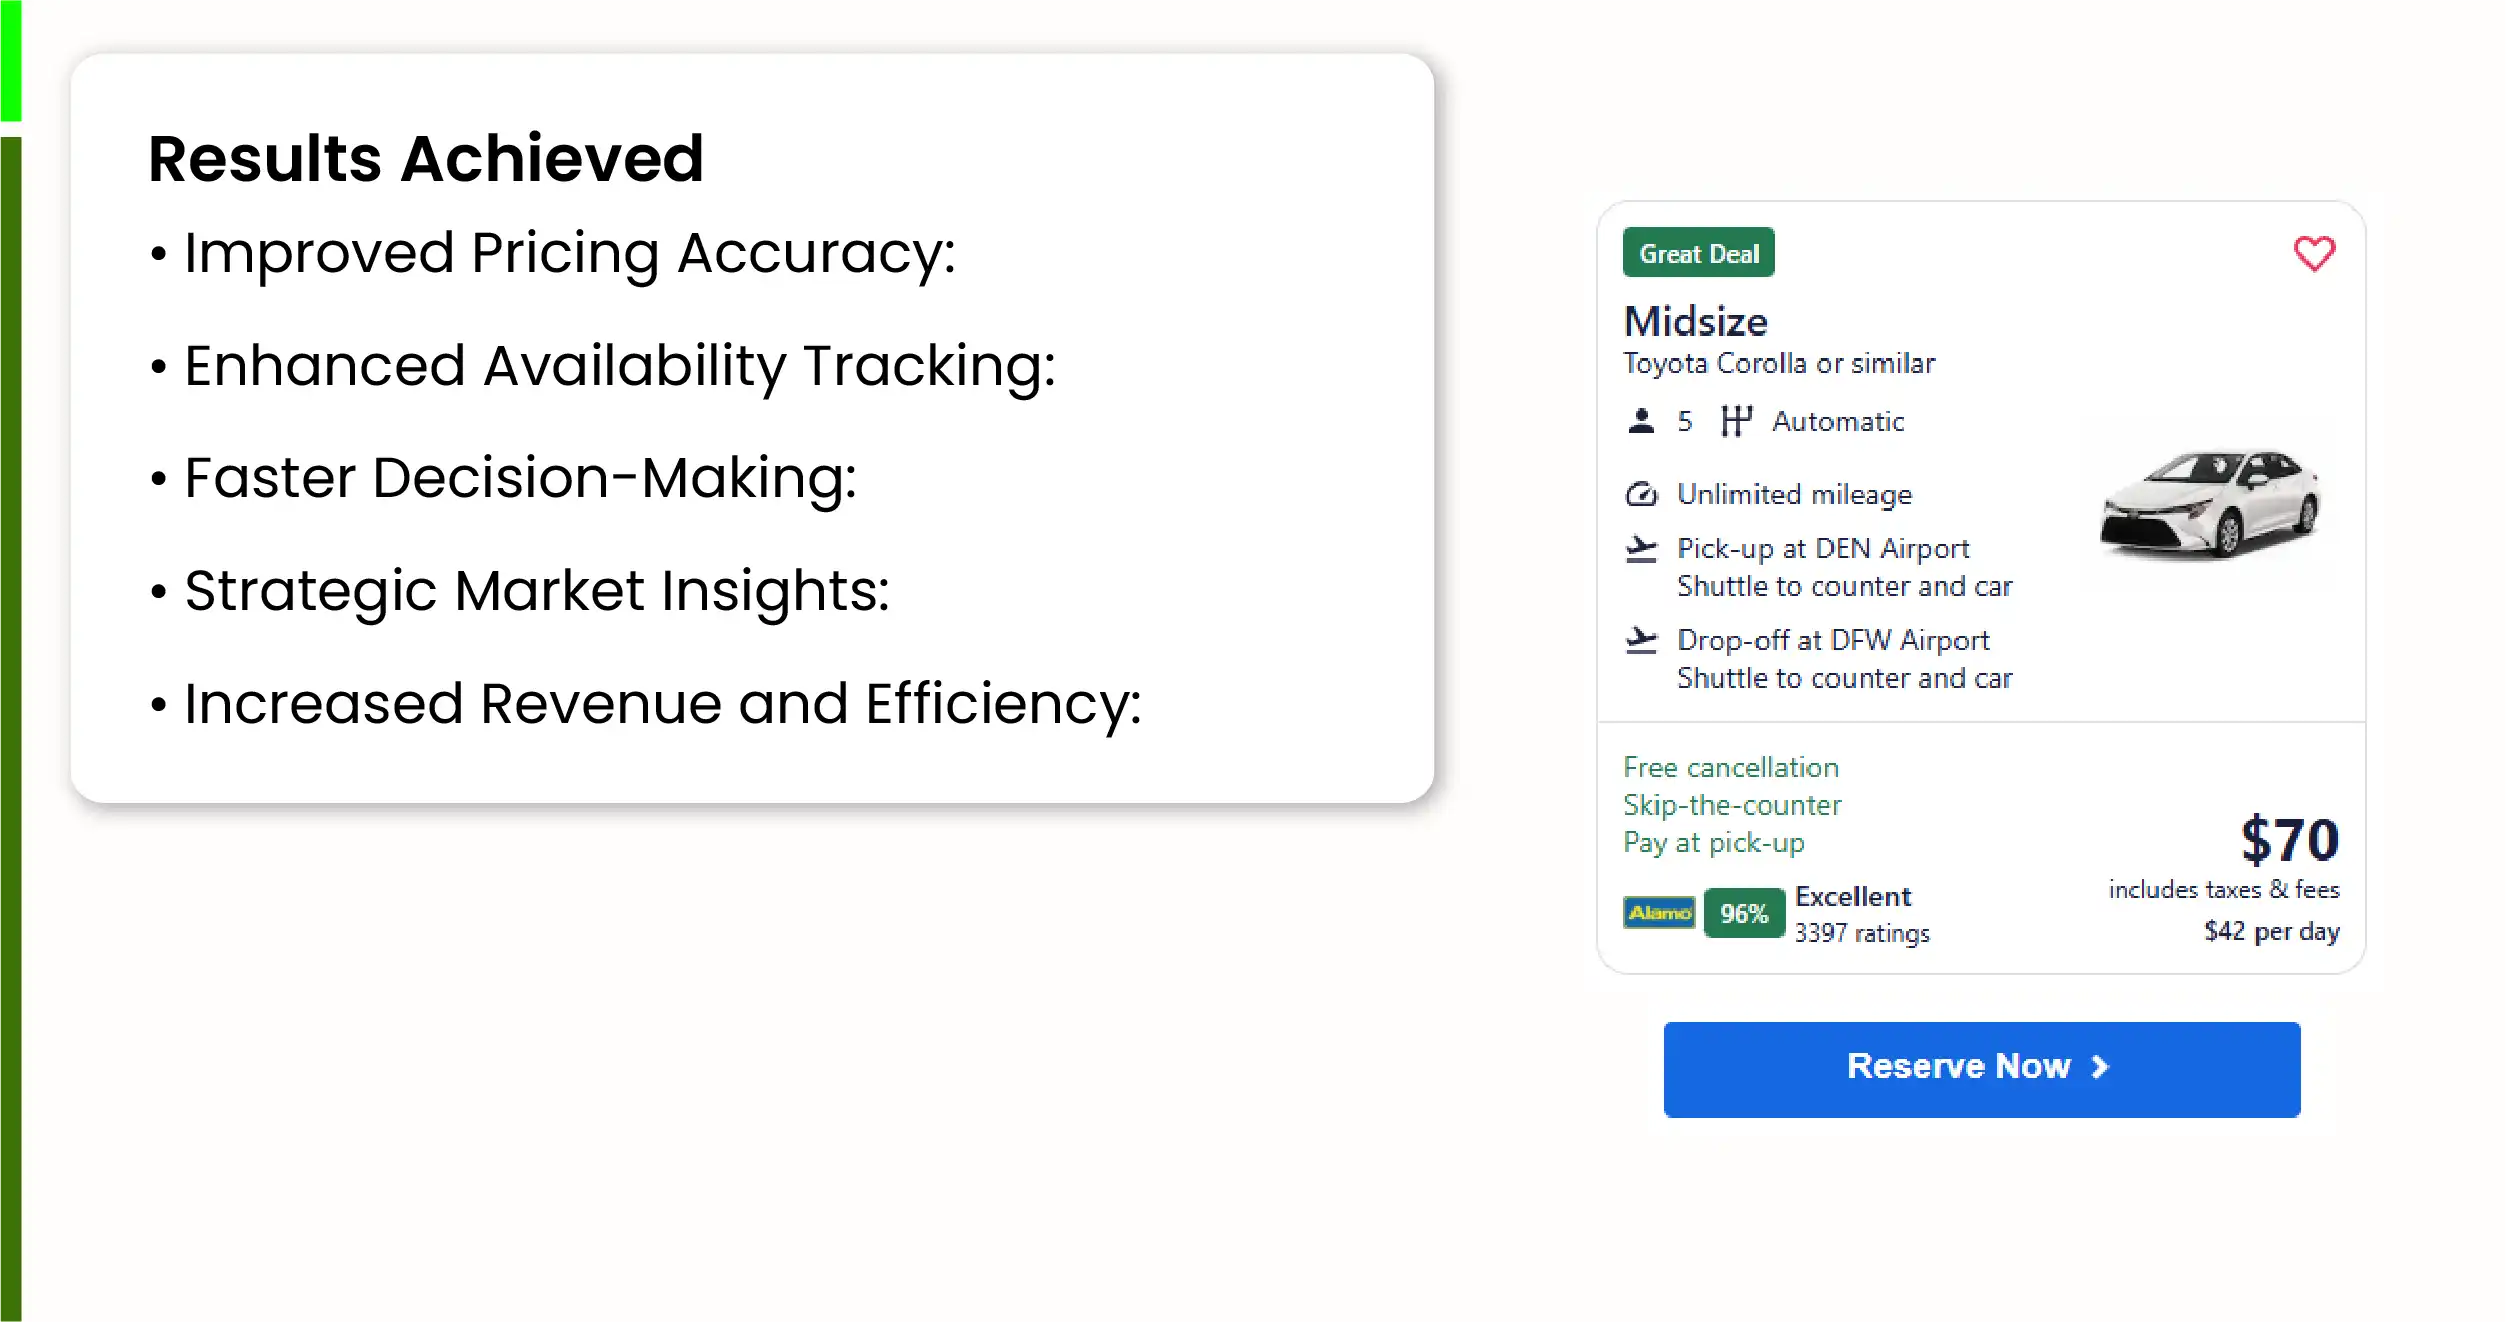This screenshot has width=2507, height=1322.
Task: Toggle the heart favorite icon
Action: pyautogui.click(x=2313, y=253)
